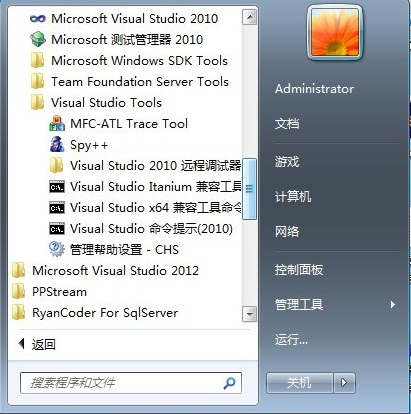Open the Administrator user folder
The image size is (411, 414).
[314, 89]
